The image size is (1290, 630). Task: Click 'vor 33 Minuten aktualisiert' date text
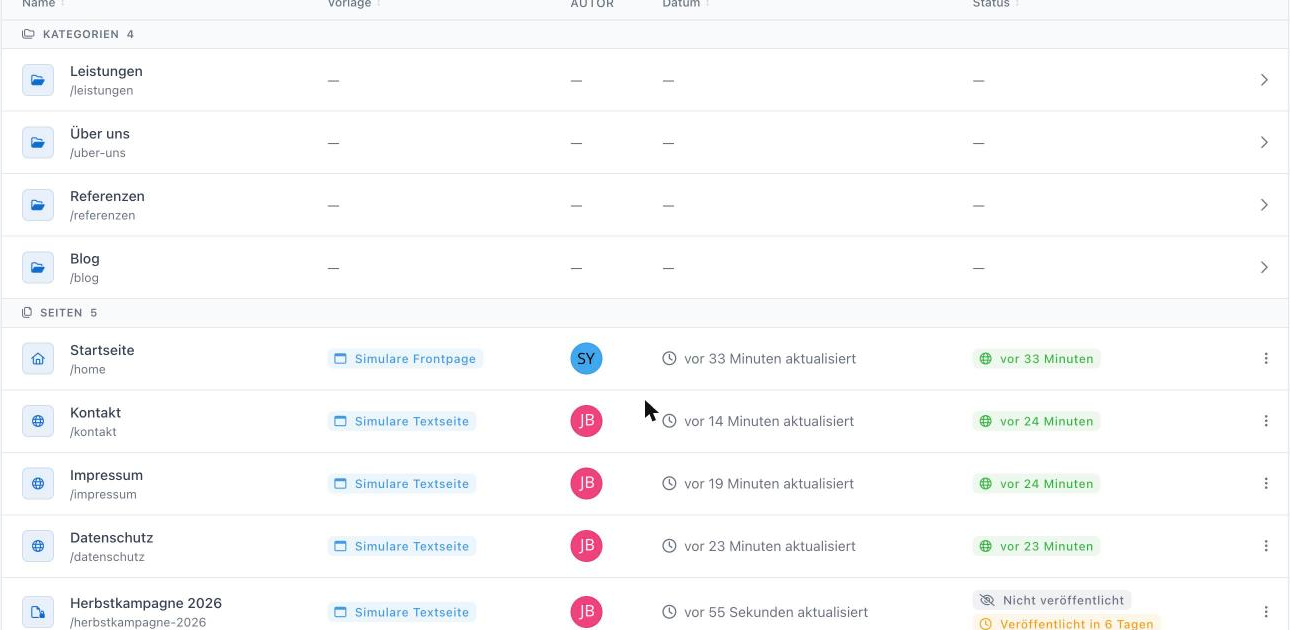770,358
